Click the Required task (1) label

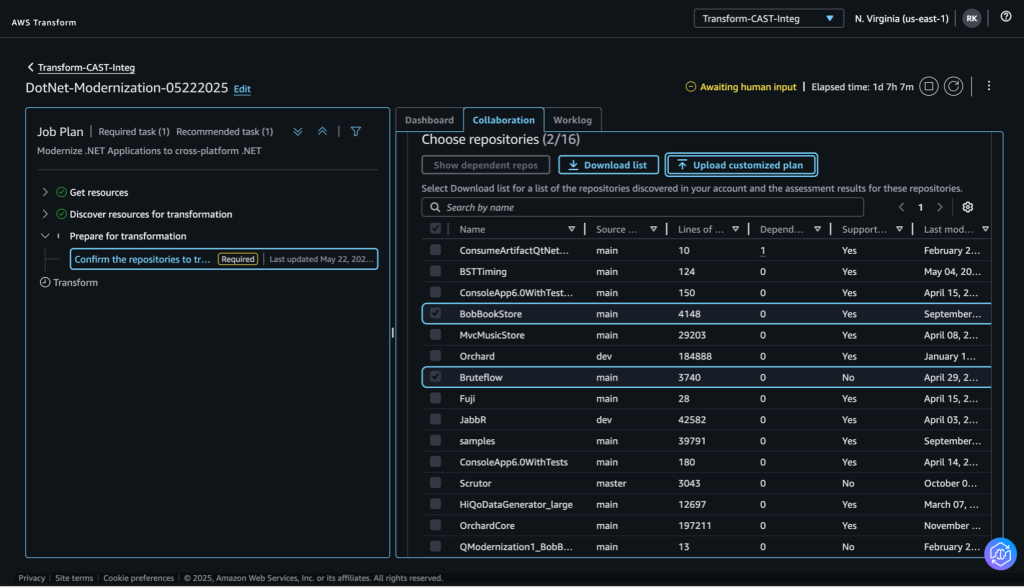[134, 131]
